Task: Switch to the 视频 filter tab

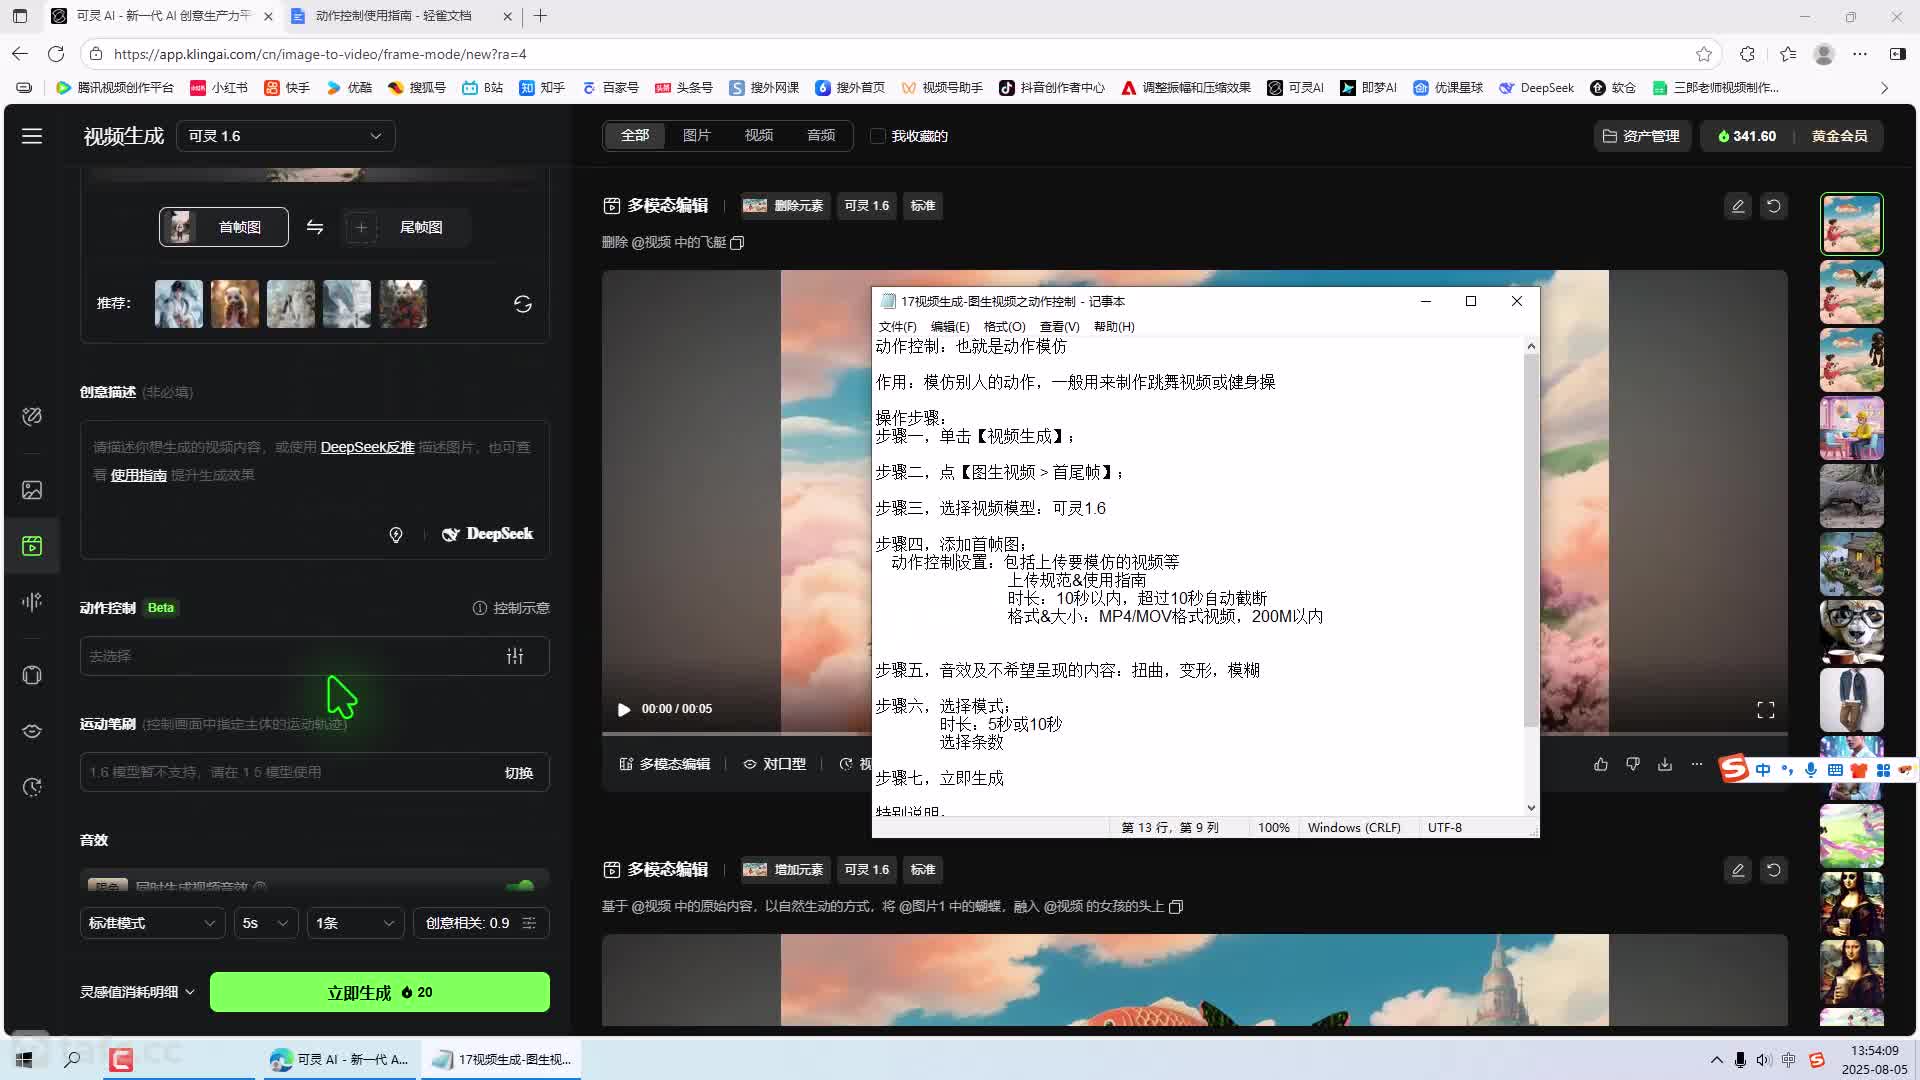Action: tap(758, 135)
